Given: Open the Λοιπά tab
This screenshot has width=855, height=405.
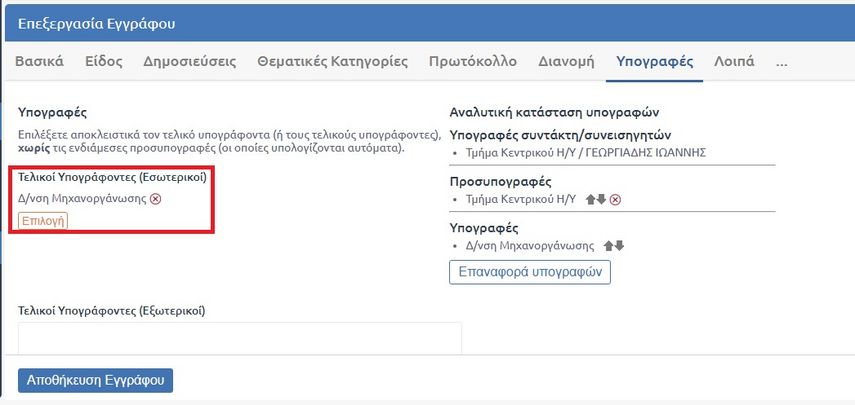Looking at the screenshot, I should point(734,61).
